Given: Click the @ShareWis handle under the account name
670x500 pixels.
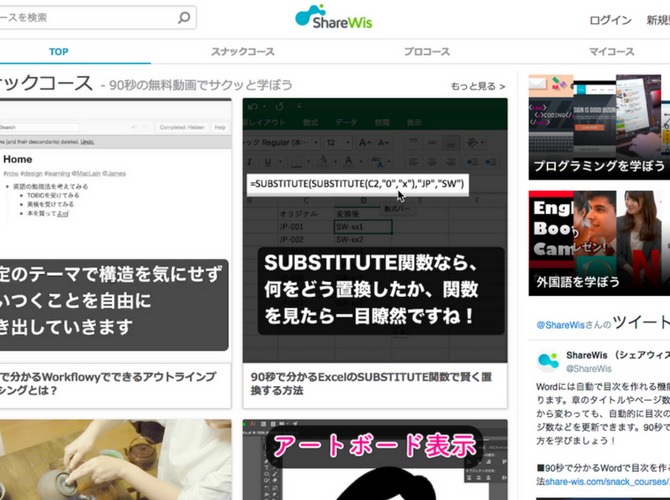Looking at the screenshot, I should [x=589, y=369].
